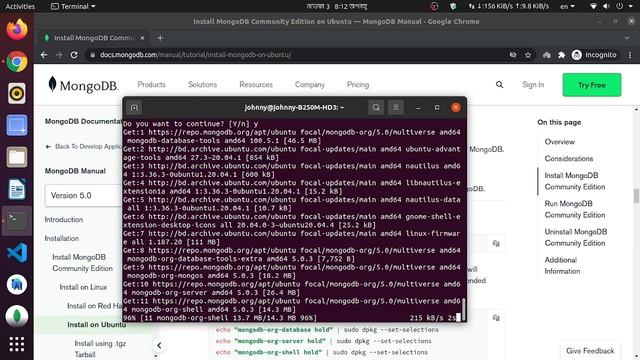Open the Files manager in the dock
The width and height of the screenshot is (640, 360).
[17, 157]
